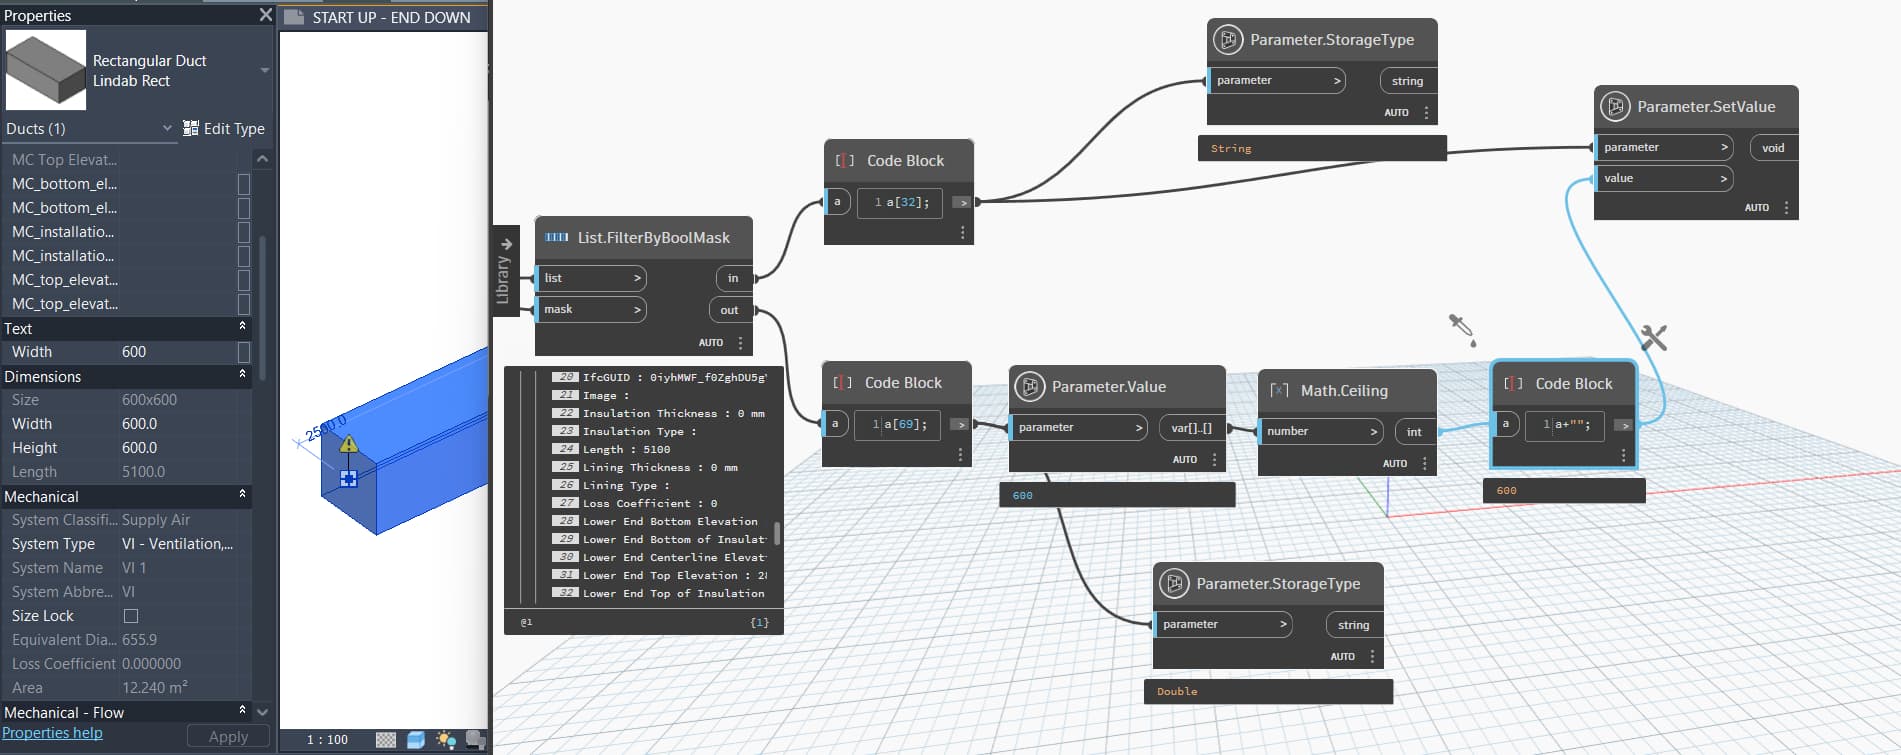Click the Parameter.Value node icon

pyautogui.click(x=1030, y=387)
